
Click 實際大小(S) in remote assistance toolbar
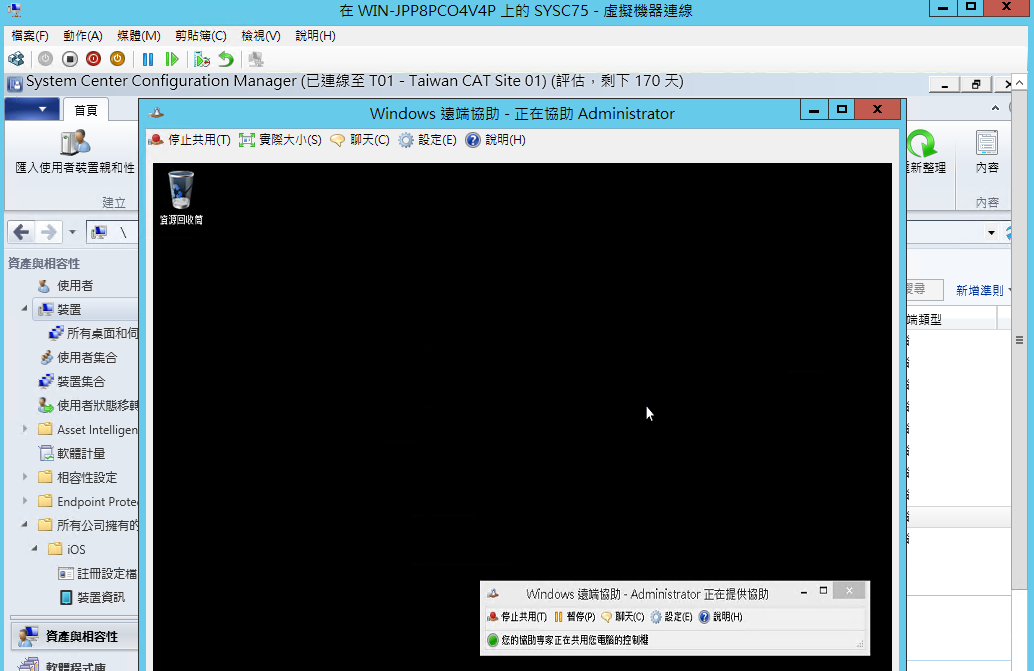click(280, 140)
